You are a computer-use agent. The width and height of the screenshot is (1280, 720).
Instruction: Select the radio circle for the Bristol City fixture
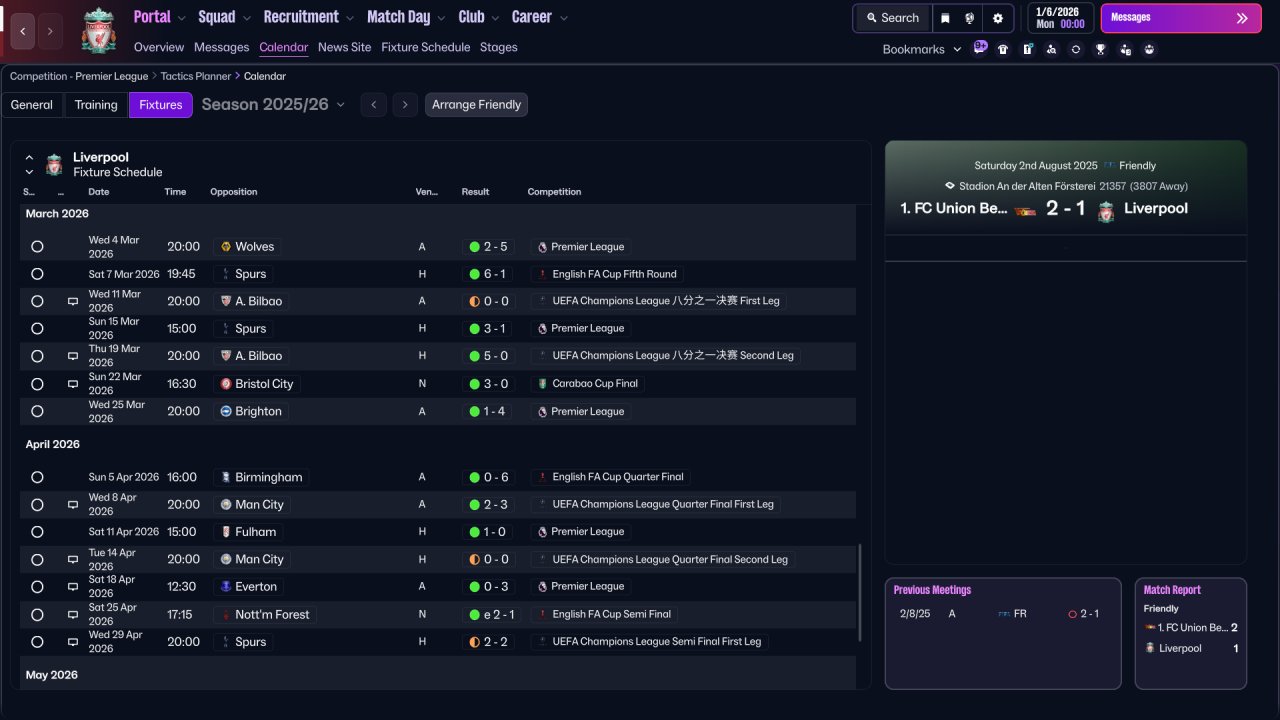[37, 384]
